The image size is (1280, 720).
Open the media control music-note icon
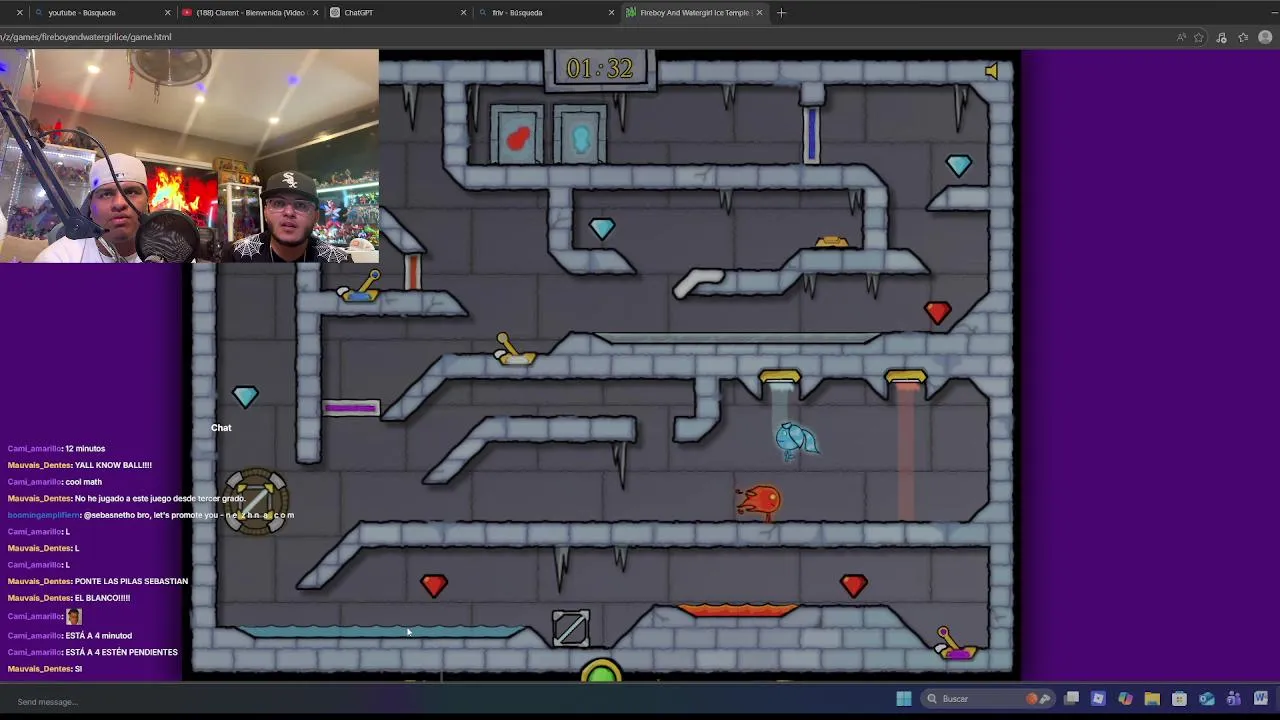[x=1221, y=37]
